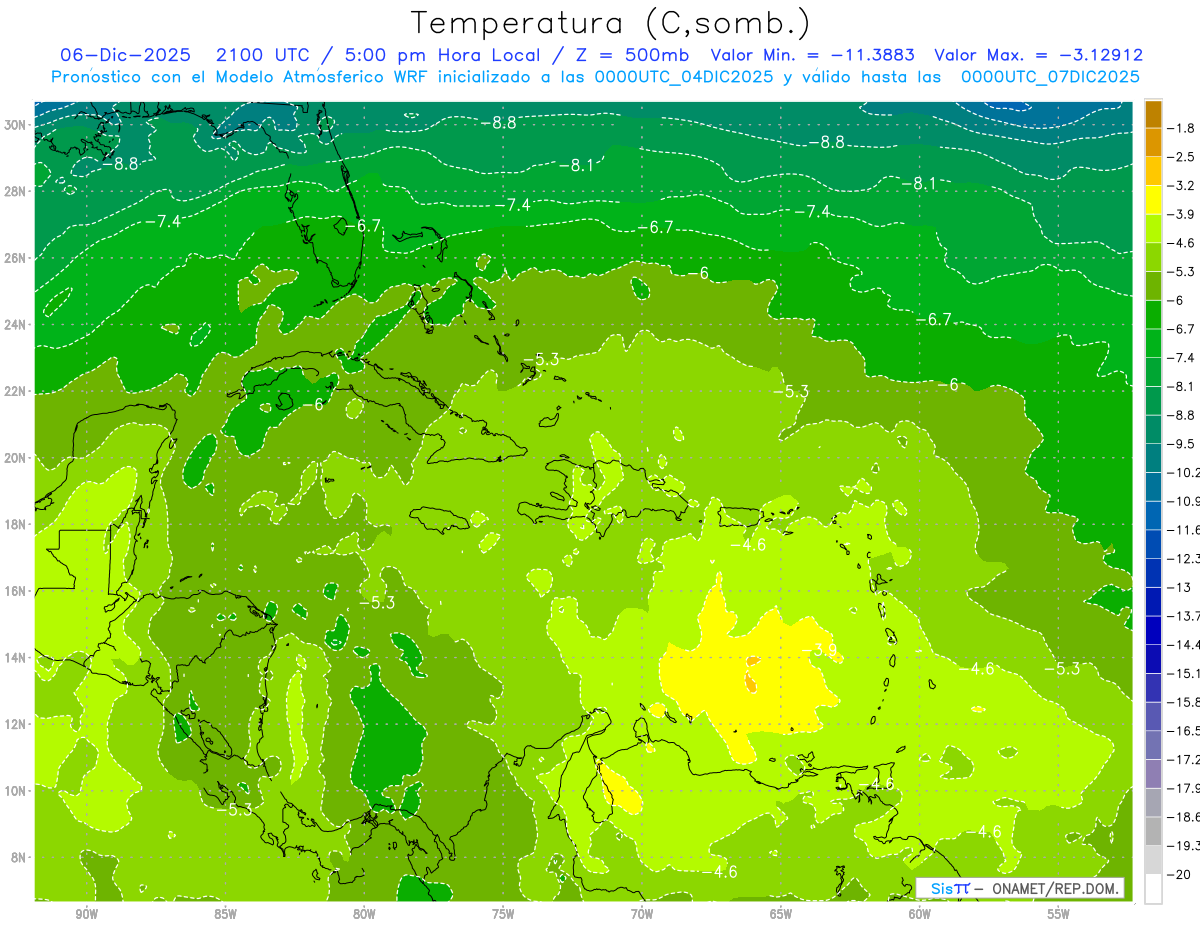Click the '-1.8' value on the color scale

pos(1182,128)
